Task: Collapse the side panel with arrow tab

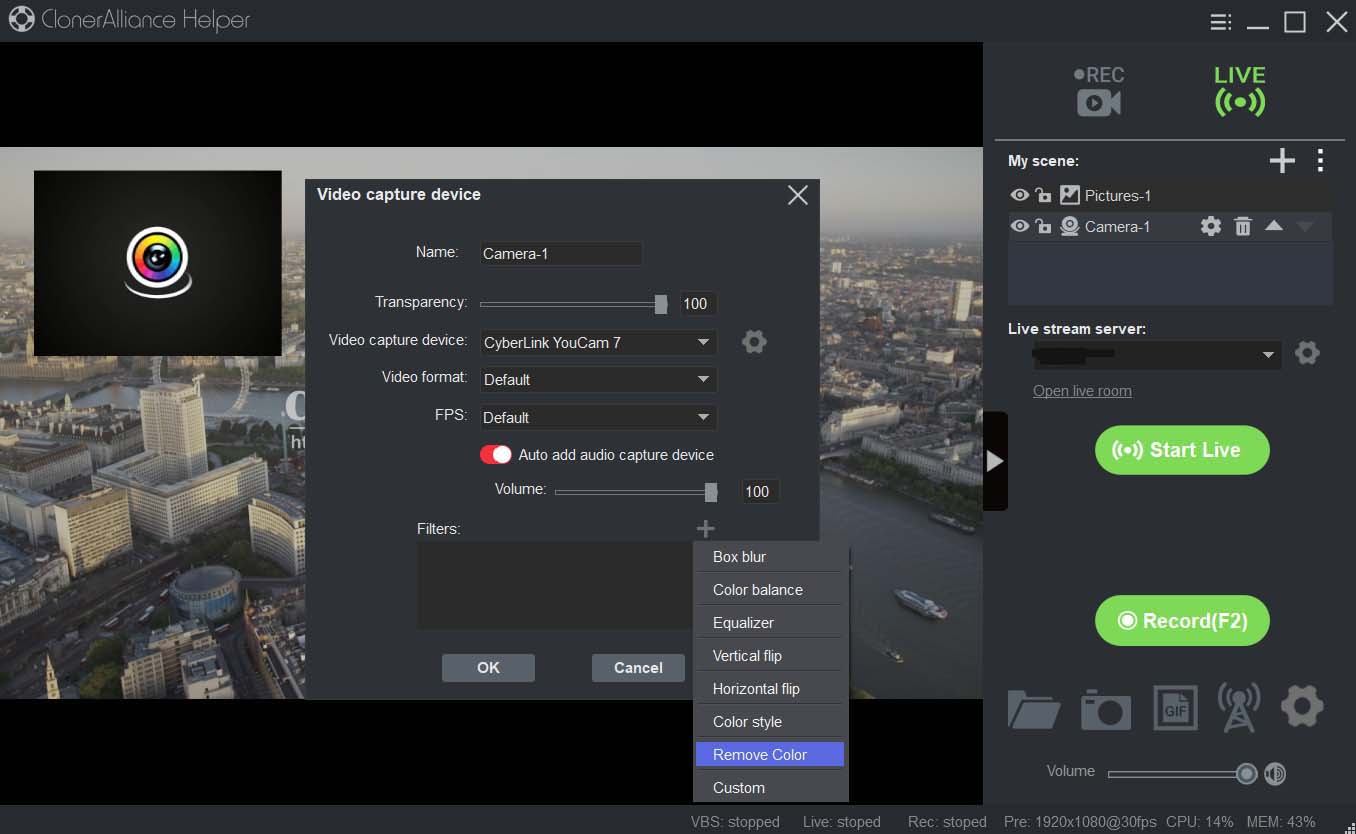Action: (995, 461)
